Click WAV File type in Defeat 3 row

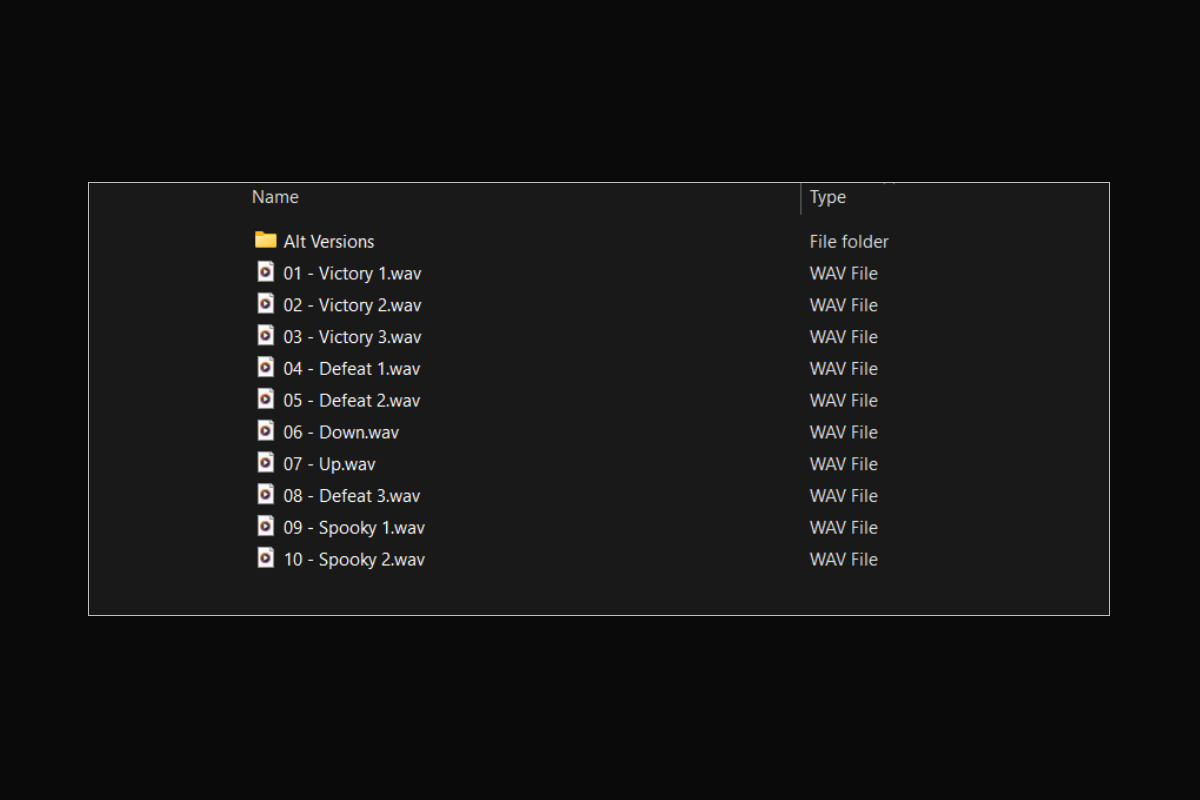[x=844, y=496]
